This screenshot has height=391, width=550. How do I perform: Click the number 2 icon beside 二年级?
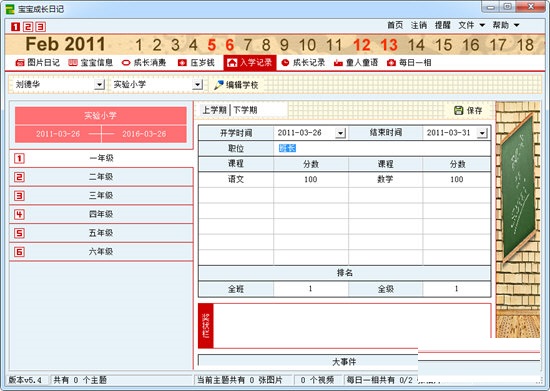[19, 177]
